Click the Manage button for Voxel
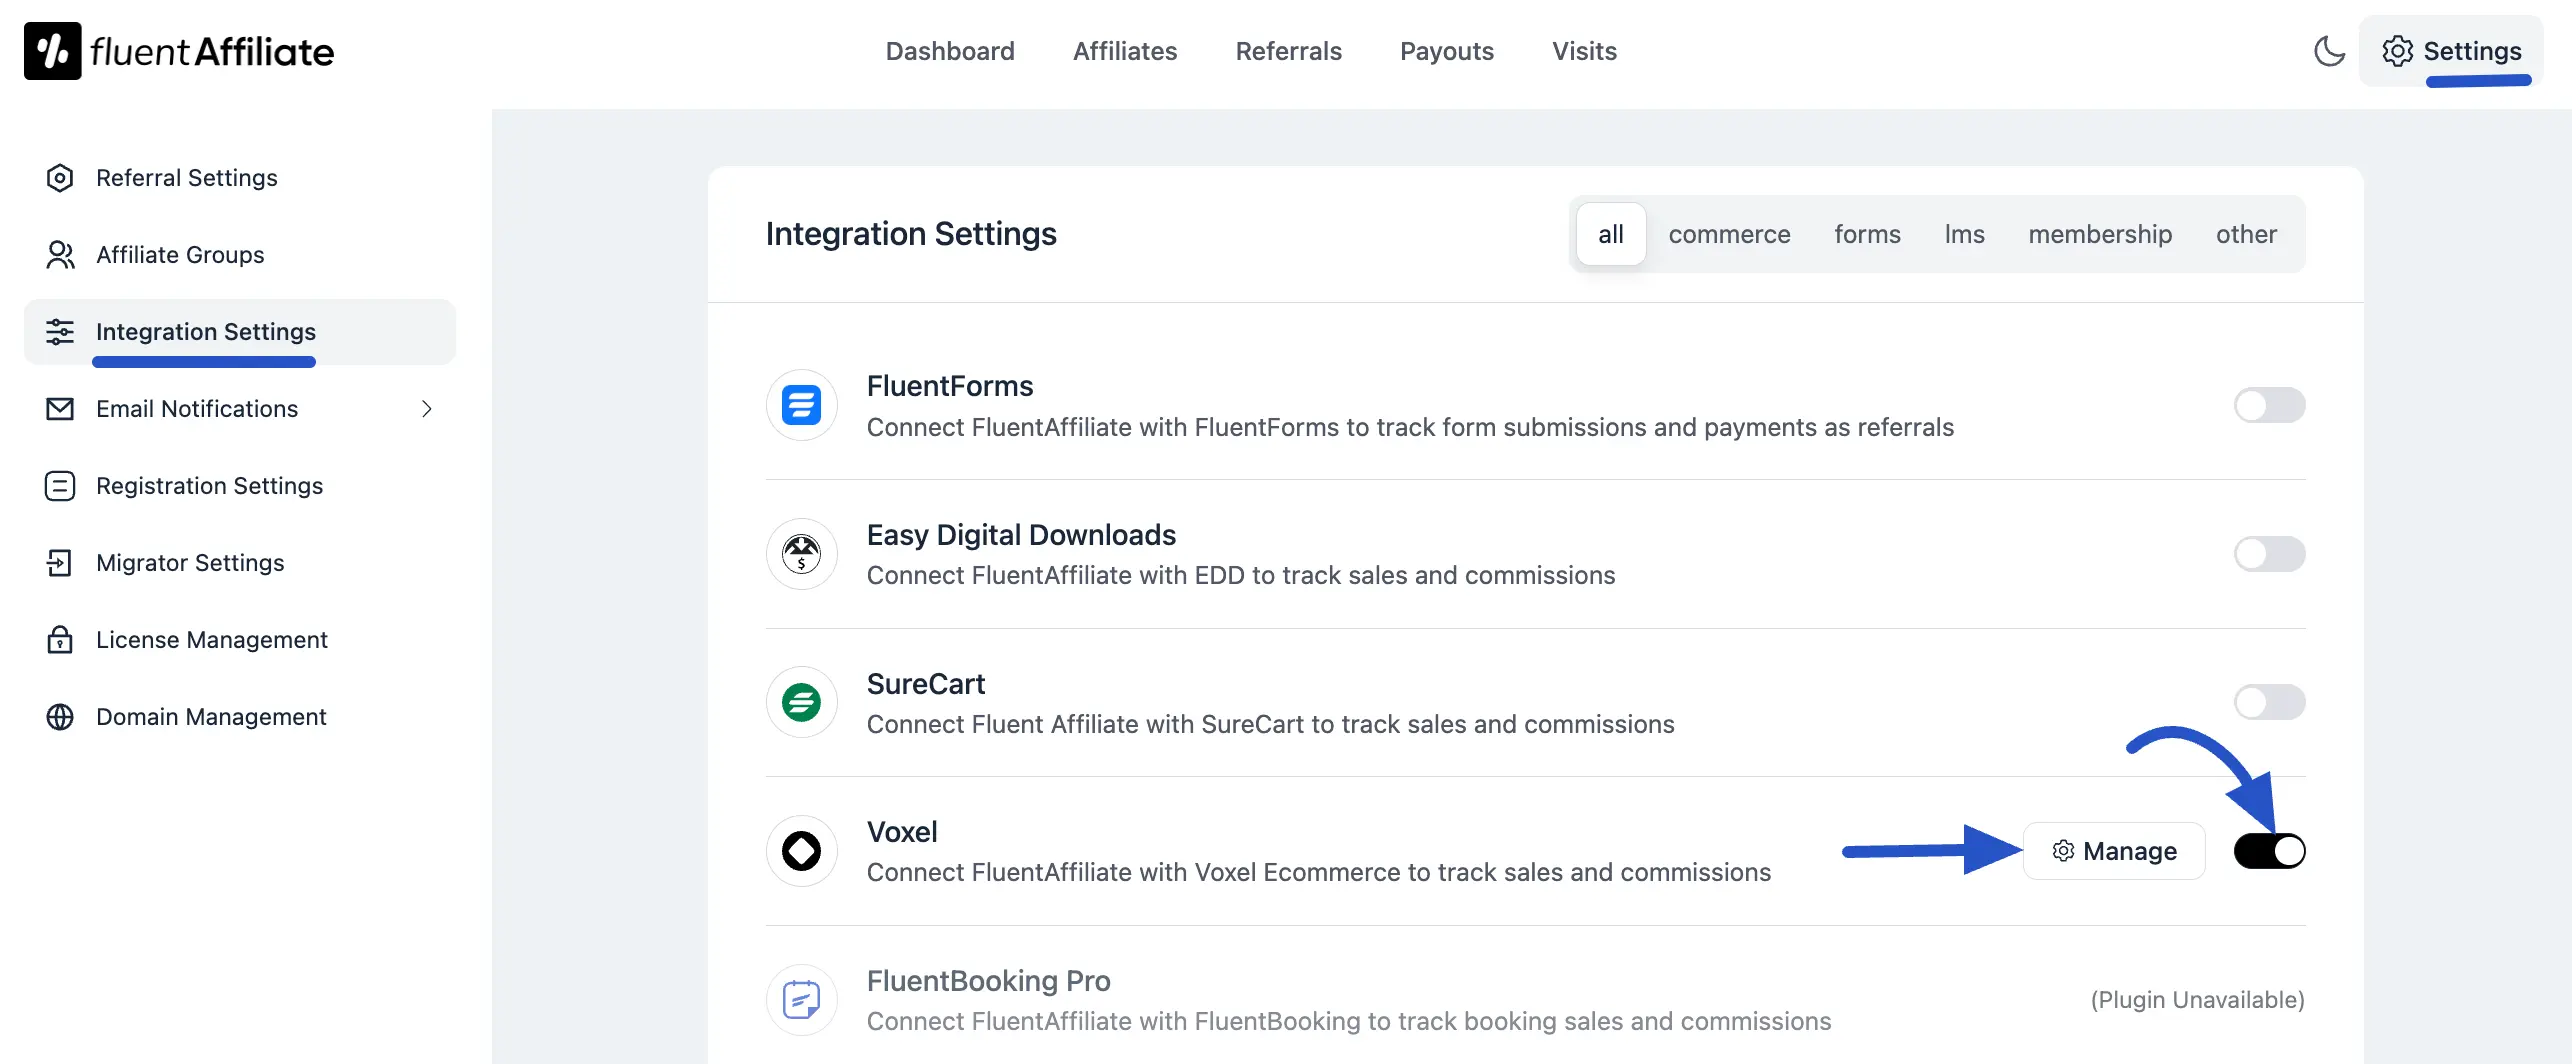This screenshot has height=1064, width=2572. (x=2114, y=850)
